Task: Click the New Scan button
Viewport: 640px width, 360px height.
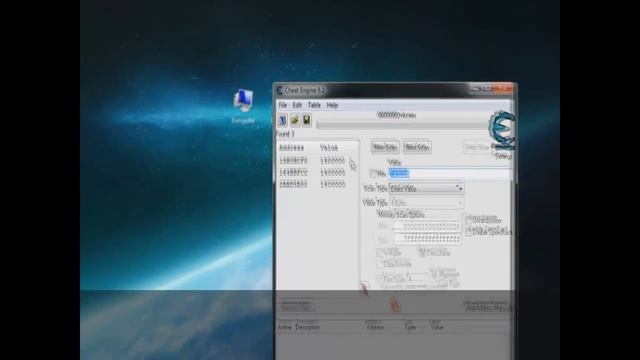Action: pos(385,147)
